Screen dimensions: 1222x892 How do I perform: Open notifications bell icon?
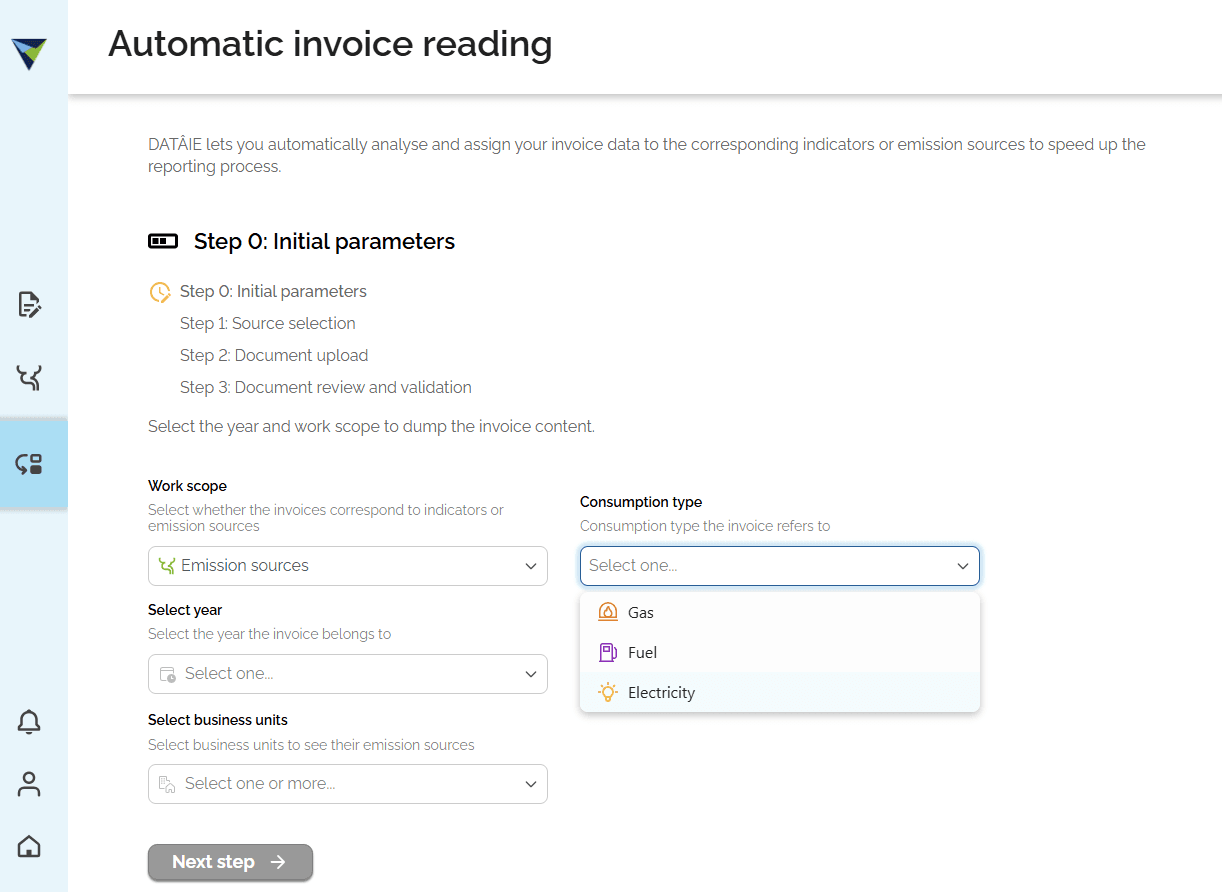tap(29, 721)
